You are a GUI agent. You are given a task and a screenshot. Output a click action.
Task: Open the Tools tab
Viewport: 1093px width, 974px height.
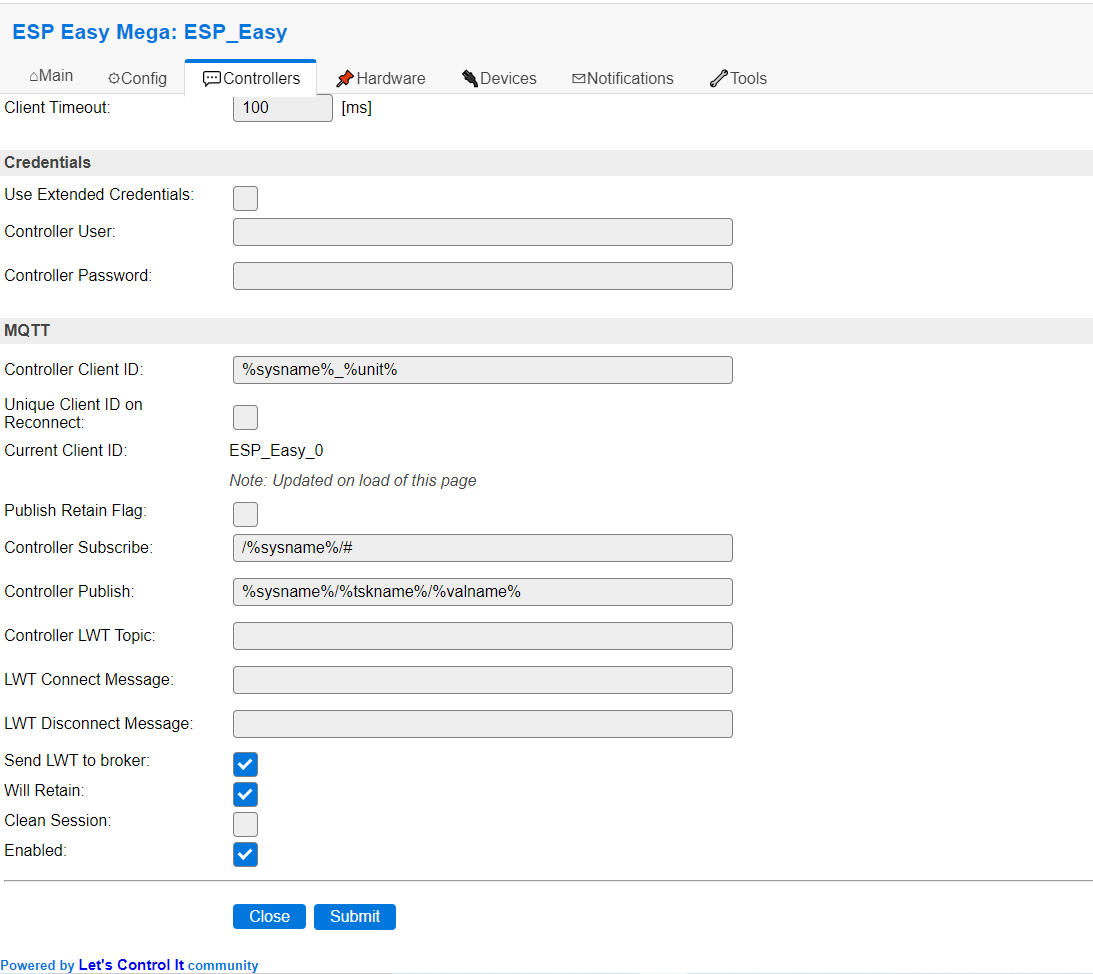738,78
